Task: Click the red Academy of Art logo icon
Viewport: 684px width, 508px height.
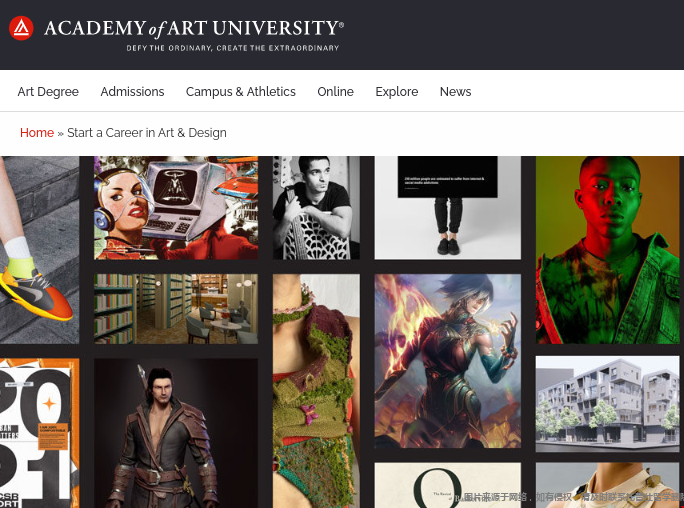Action: tap(21, 28)
